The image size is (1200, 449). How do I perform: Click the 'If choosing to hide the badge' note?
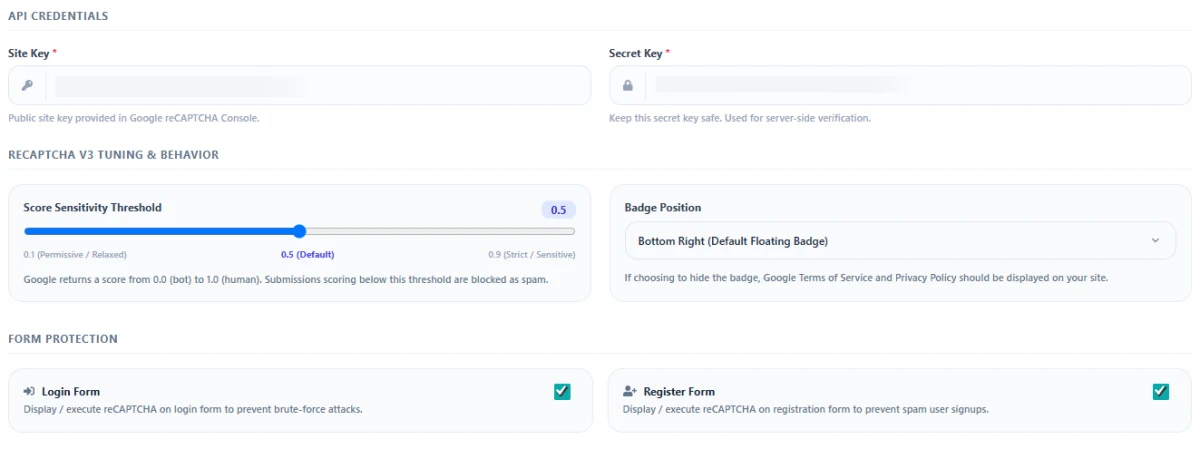(x=866, y=278)
